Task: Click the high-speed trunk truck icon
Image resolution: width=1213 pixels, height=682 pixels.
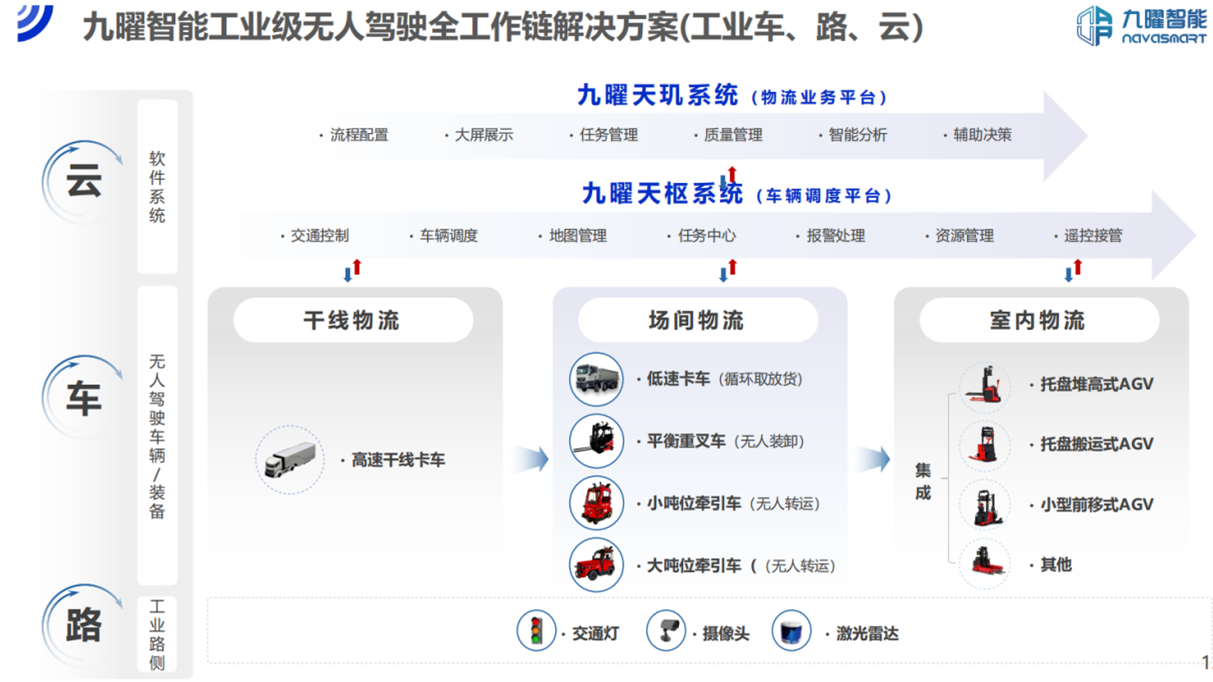Action: (x=290, y=460)
